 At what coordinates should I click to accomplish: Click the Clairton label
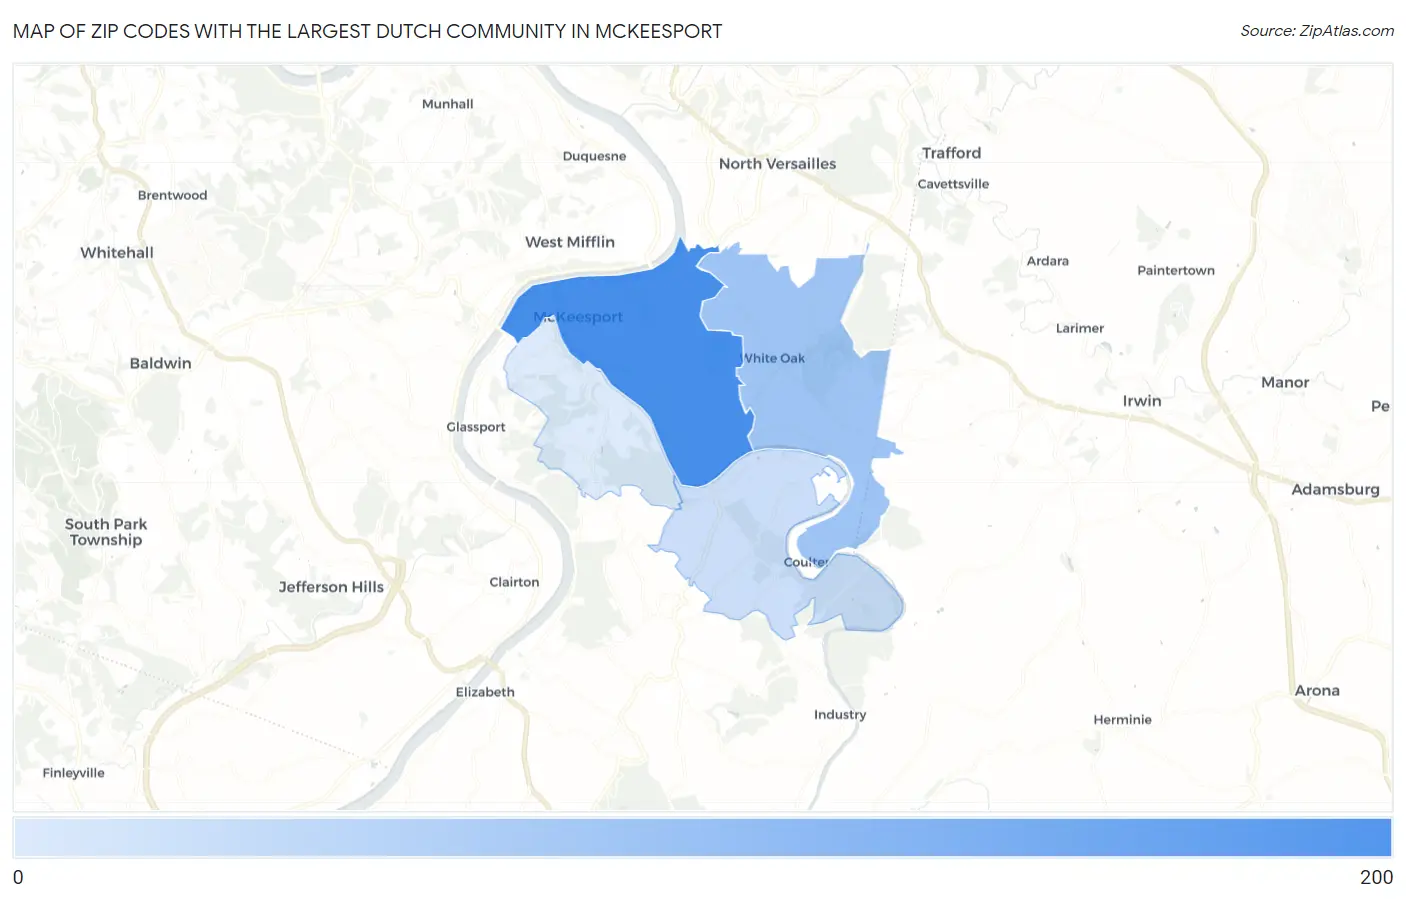[514, 582]
